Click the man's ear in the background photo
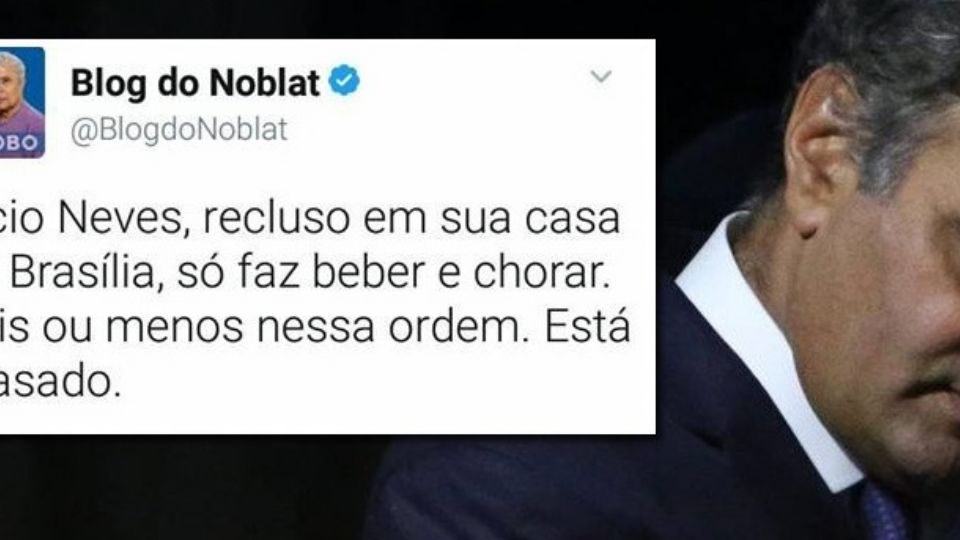The image size is (960, 540). click(x=818, y=149)
